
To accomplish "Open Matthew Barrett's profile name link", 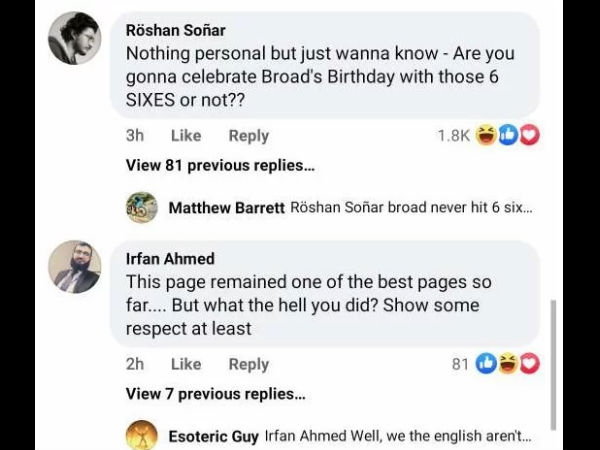I will [226, 208].
